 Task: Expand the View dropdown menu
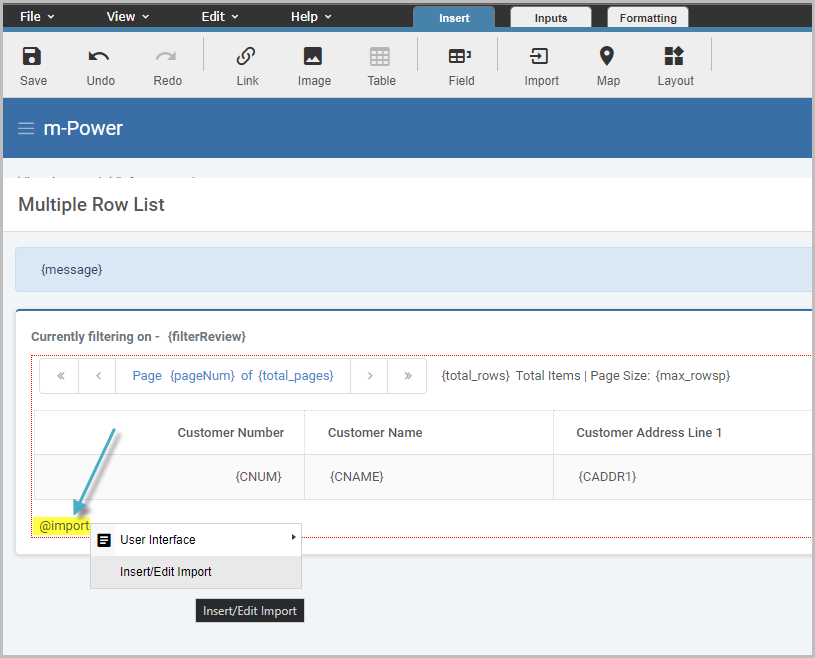pos(125,16)
